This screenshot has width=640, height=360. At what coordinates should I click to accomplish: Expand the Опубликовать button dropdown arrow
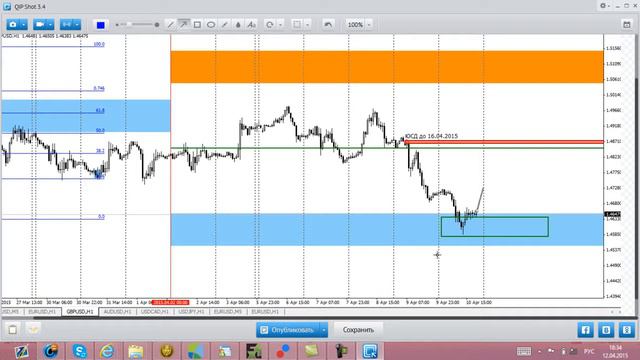point(324,330)
